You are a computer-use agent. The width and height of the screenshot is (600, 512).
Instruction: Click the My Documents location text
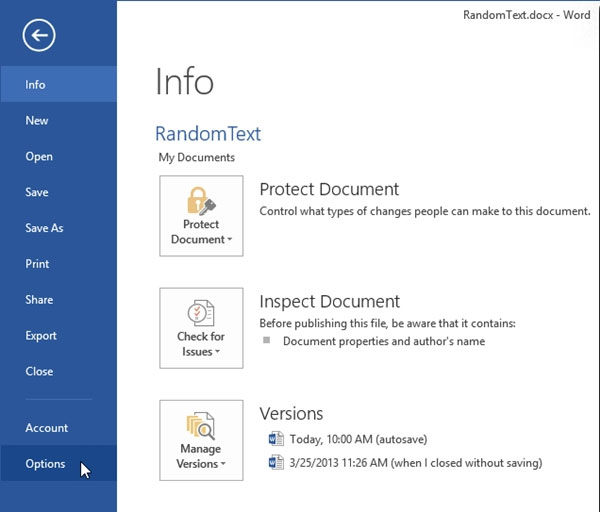click(197, 157)
